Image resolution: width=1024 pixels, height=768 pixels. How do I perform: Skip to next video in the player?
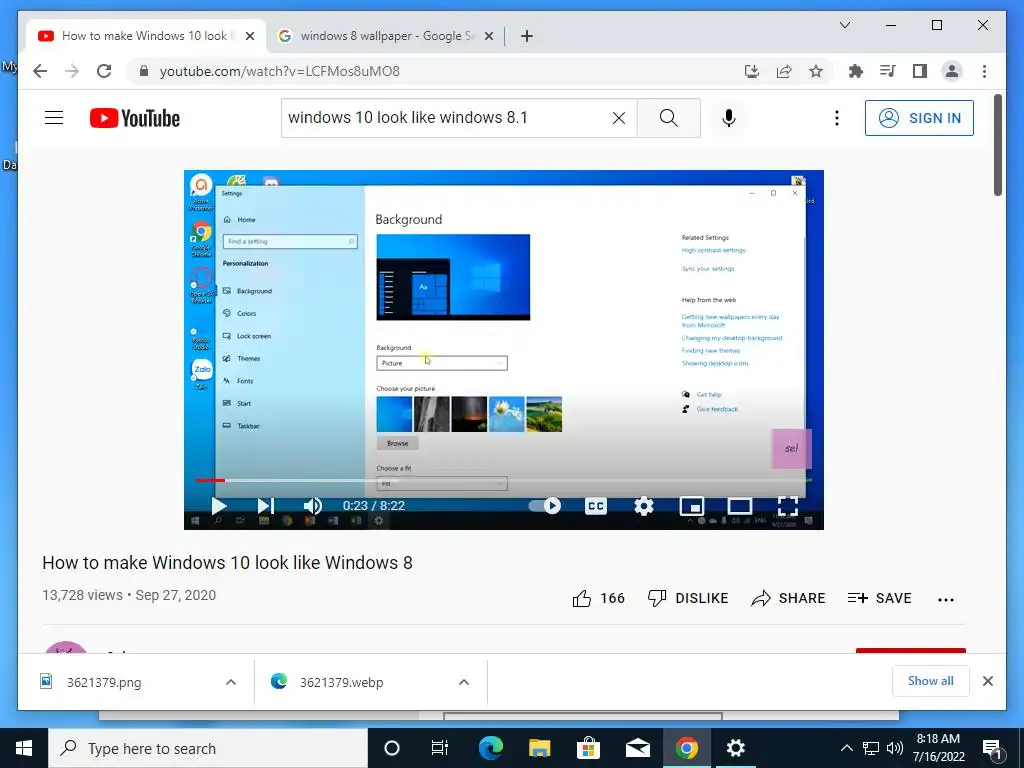265,506
